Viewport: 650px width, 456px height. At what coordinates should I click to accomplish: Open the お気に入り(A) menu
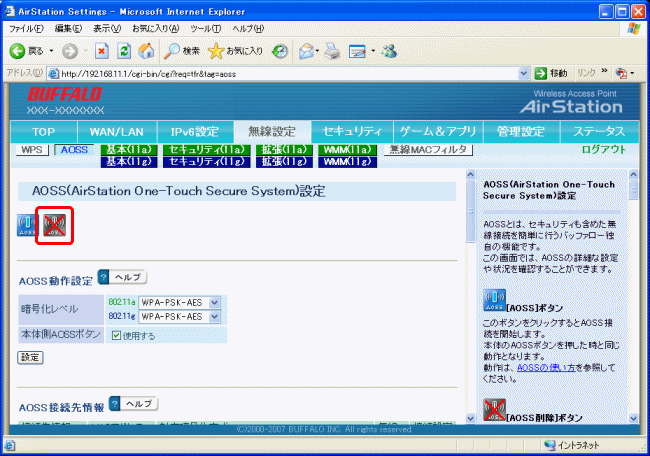click(155, 29)
